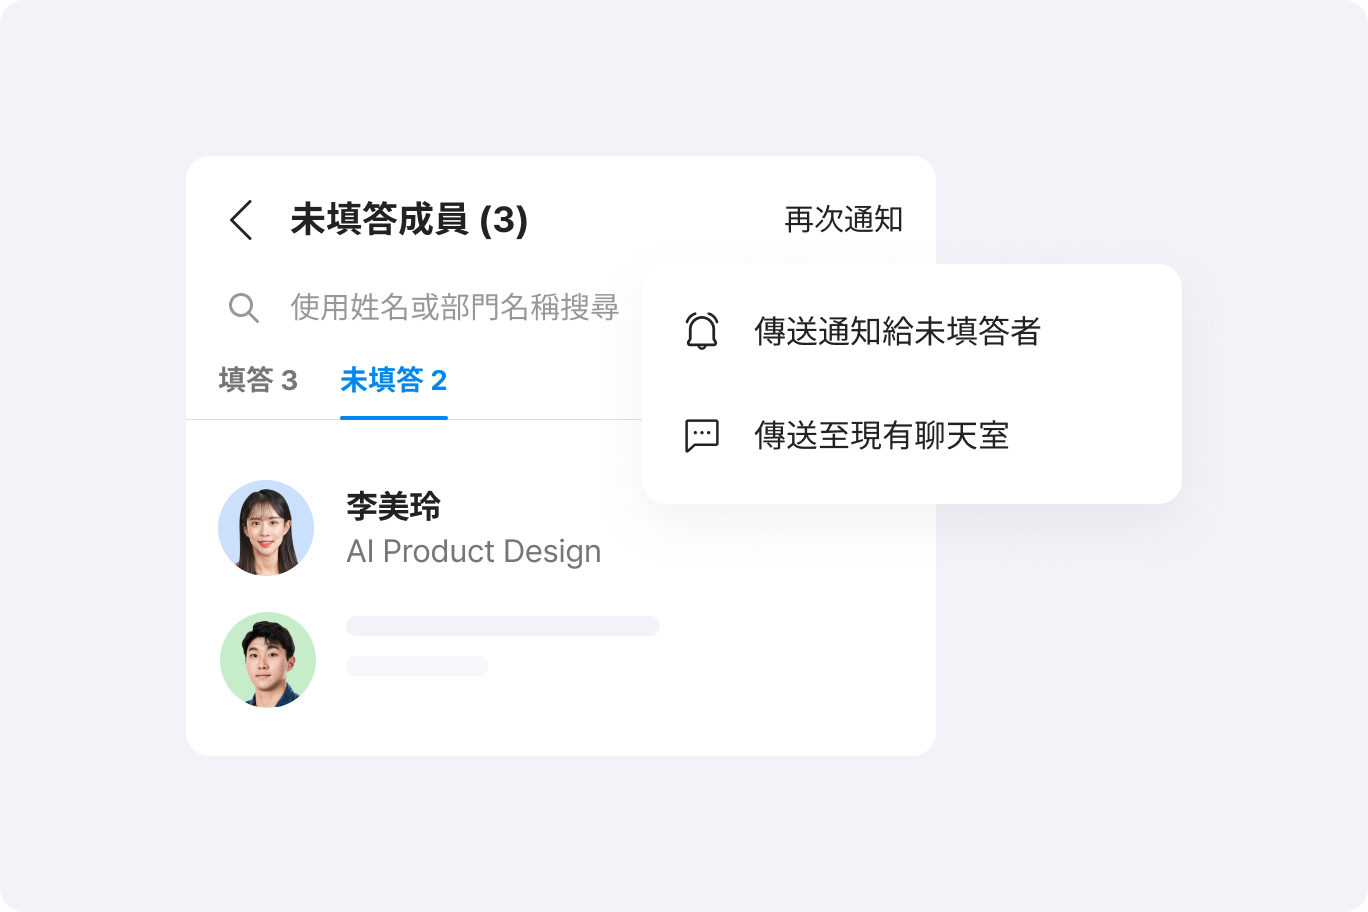
Task: Focus the 使用姓名或部門名稱搜尋 search field
Action: point(454,307)
